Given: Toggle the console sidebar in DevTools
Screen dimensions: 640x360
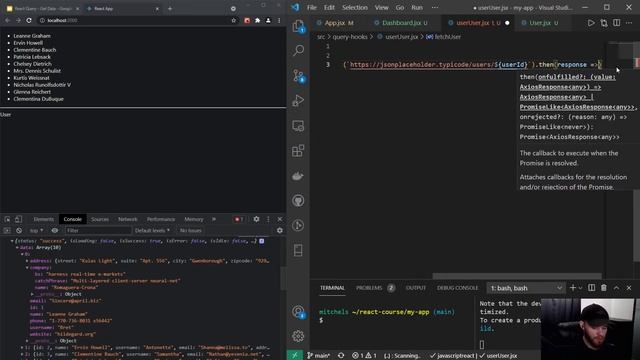Looking at the screenshot, I should coord(7,231).
